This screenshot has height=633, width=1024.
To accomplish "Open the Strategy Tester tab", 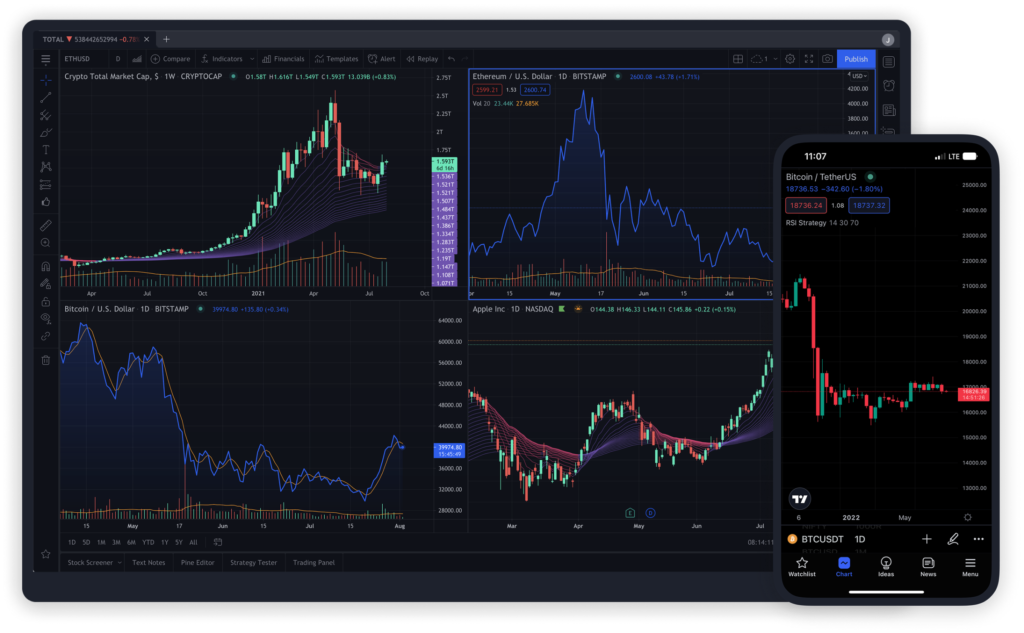I will point(253,562).
